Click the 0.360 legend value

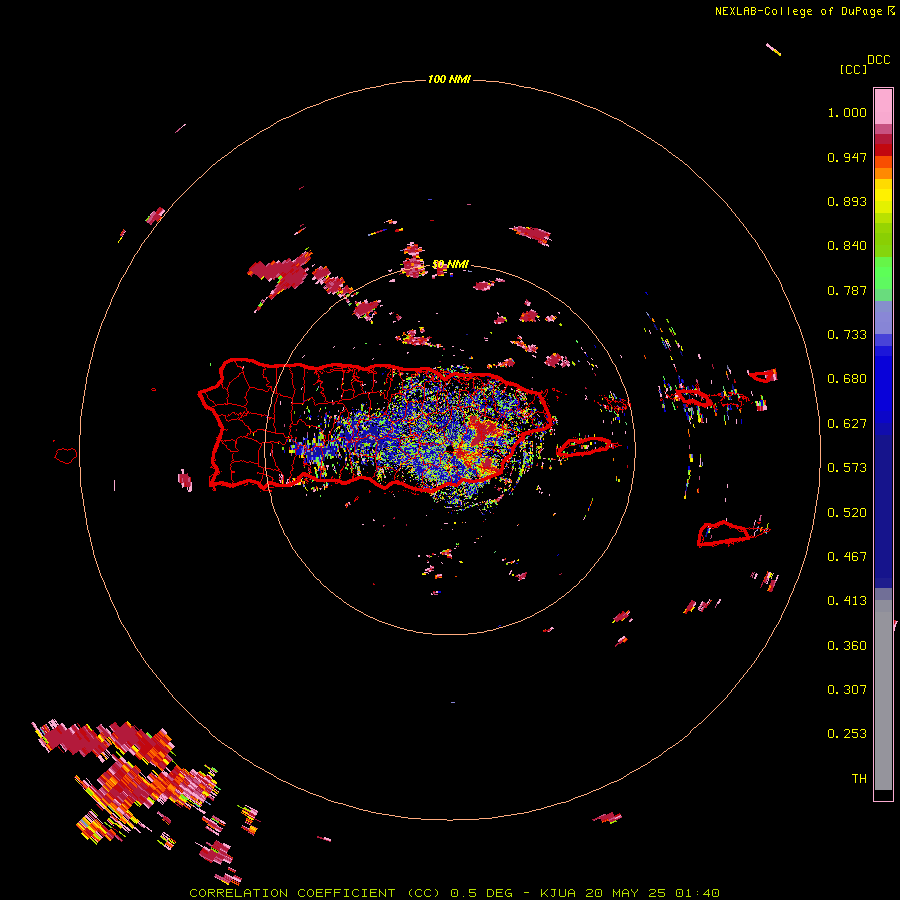[x=847, y=646]
